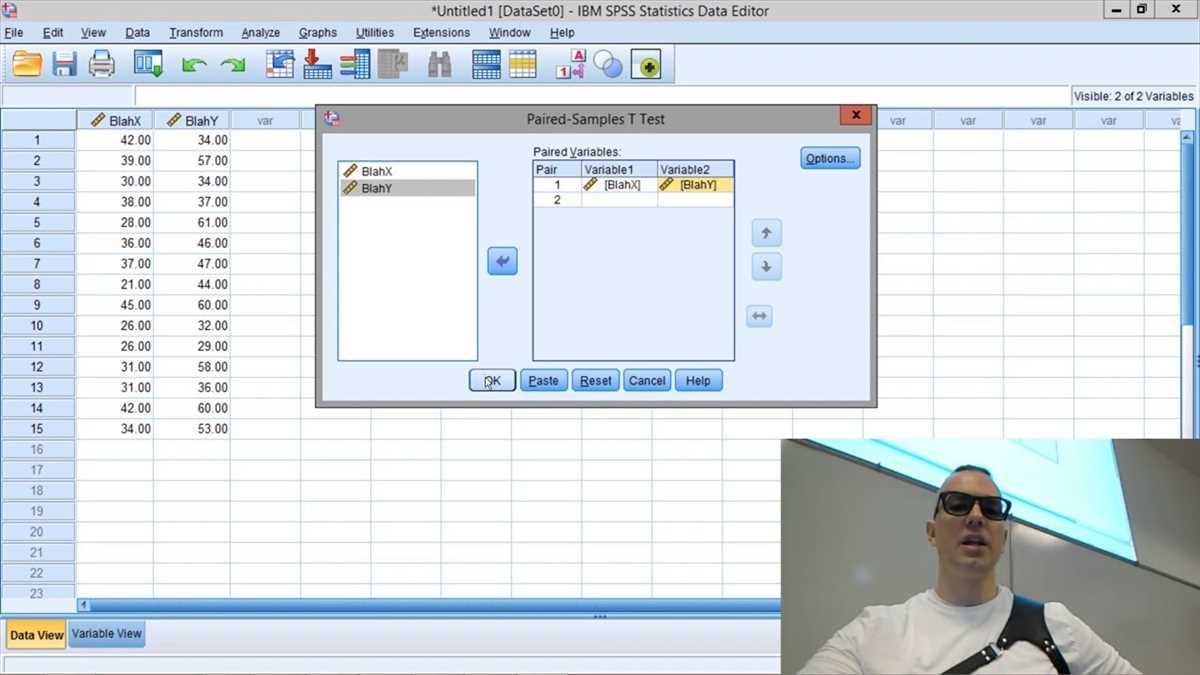The image size is (1200, 675).
Task: Click the horizontal scrollbar left arrow
Action: coord(84,605)
